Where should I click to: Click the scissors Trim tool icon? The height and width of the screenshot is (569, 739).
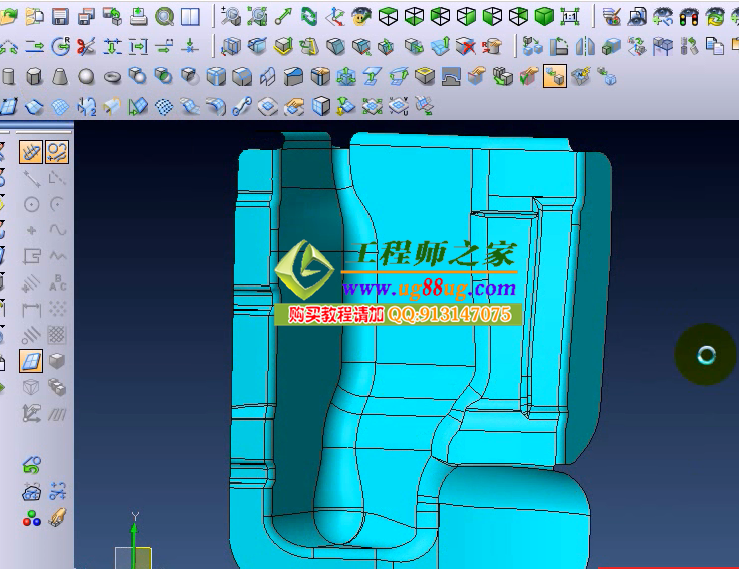86,46
